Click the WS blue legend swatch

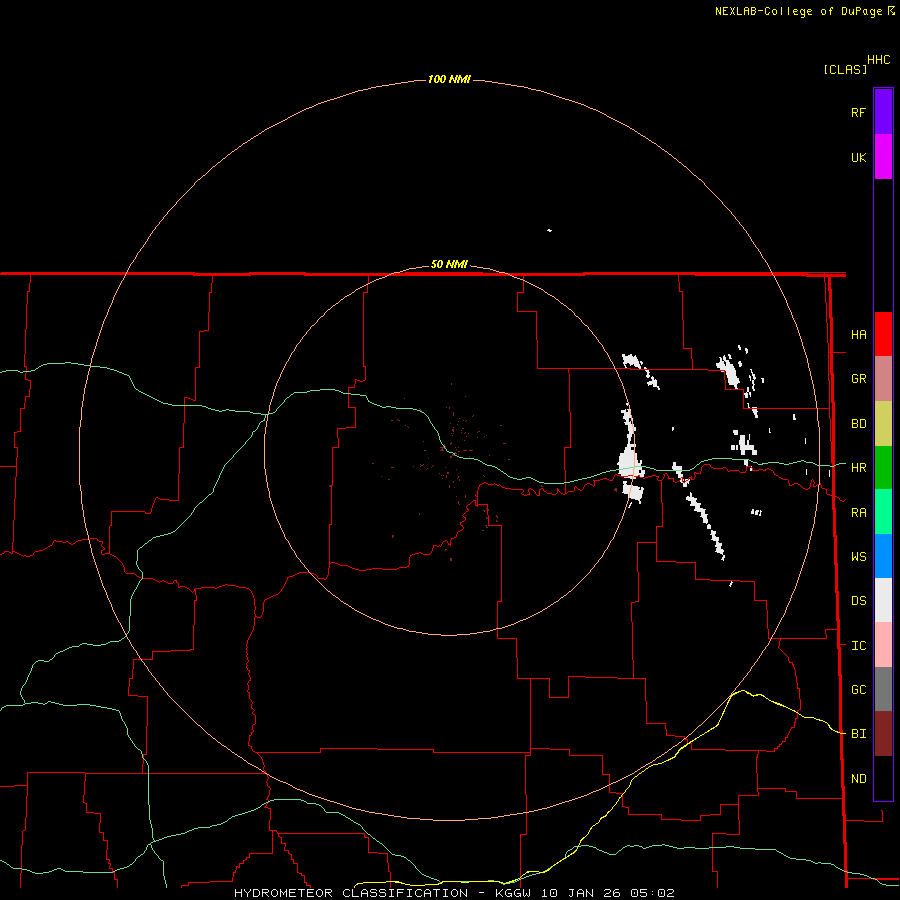click(883, 556)
